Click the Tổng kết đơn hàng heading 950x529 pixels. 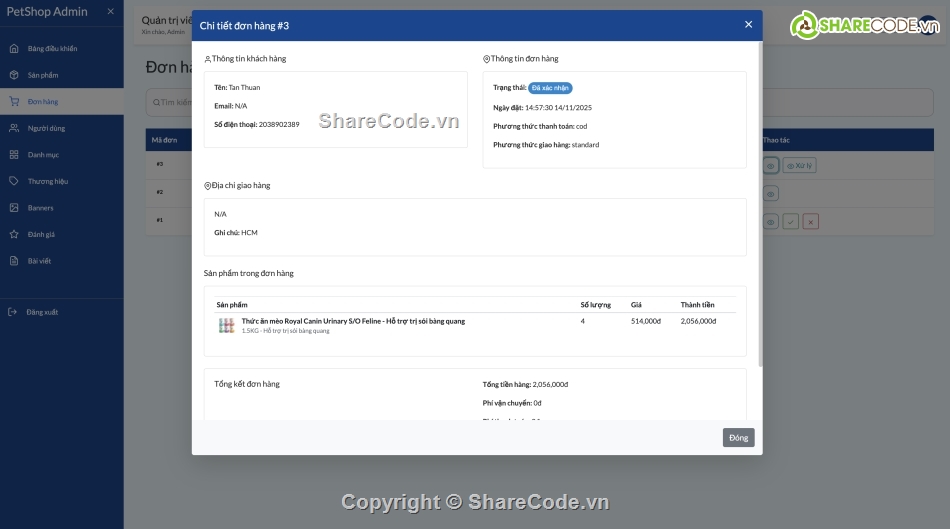click(x=247, y=384)
